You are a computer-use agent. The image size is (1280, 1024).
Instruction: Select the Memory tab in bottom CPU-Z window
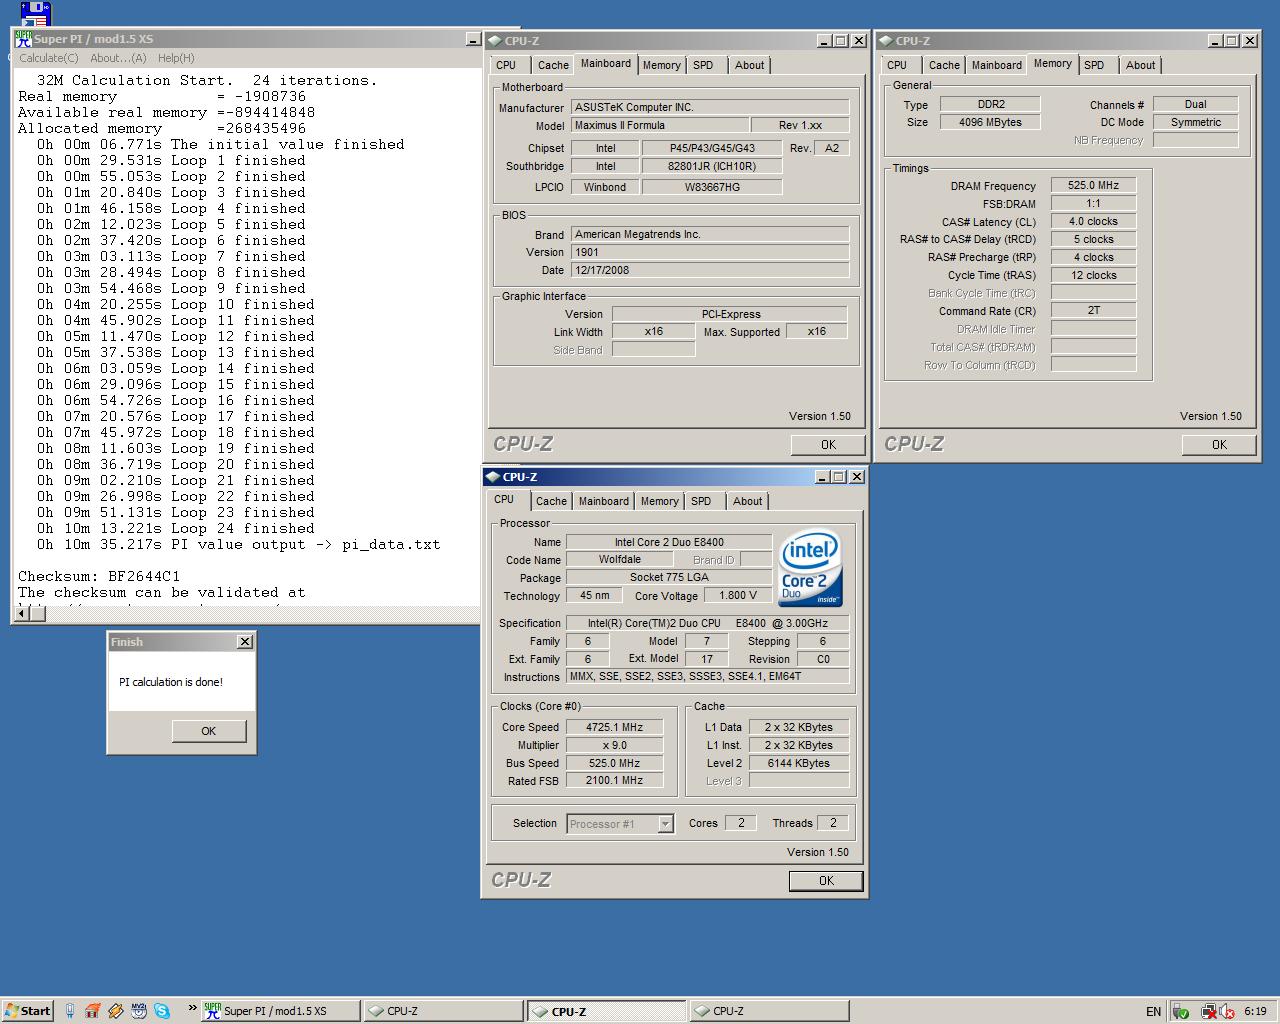pyautogui.click(x=659, y=501)
